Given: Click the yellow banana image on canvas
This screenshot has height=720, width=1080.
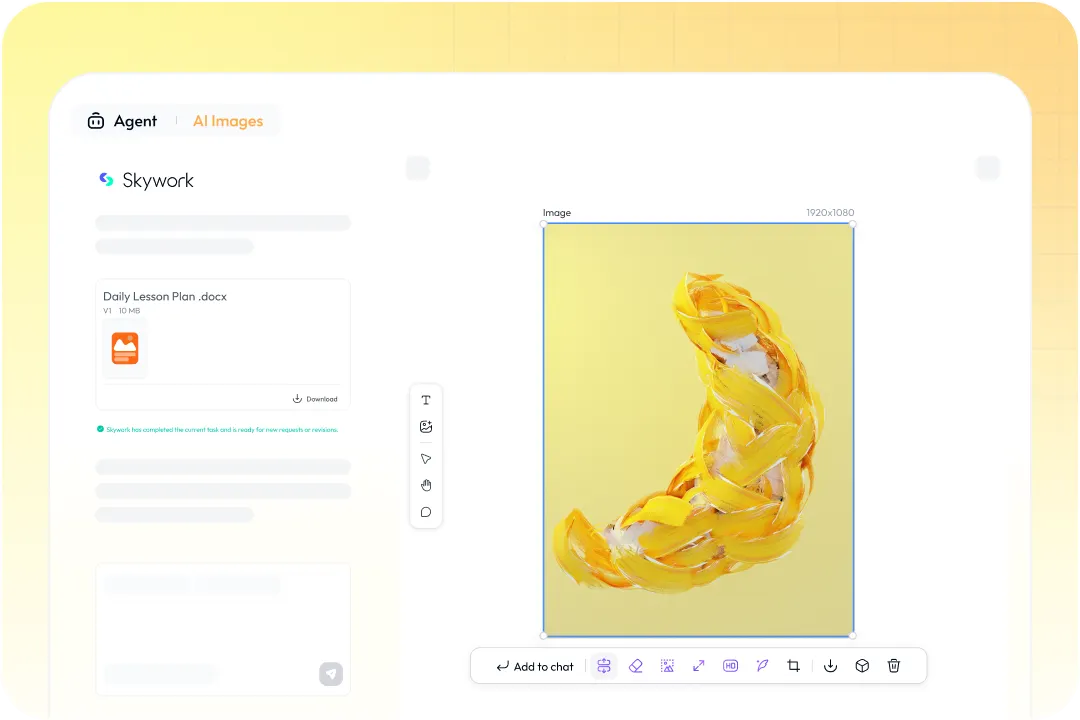Looking at the screenshot, I should coord(698,430).
